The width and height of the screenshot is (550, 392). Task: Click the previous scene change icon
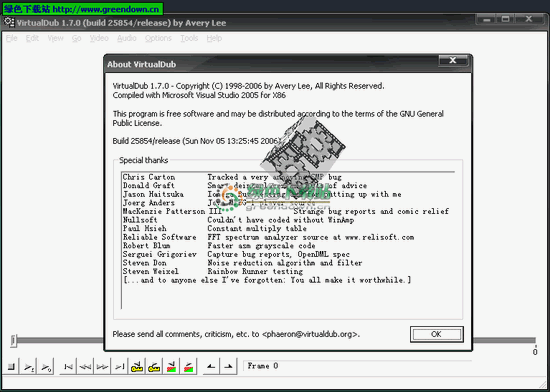coord(171,367)
